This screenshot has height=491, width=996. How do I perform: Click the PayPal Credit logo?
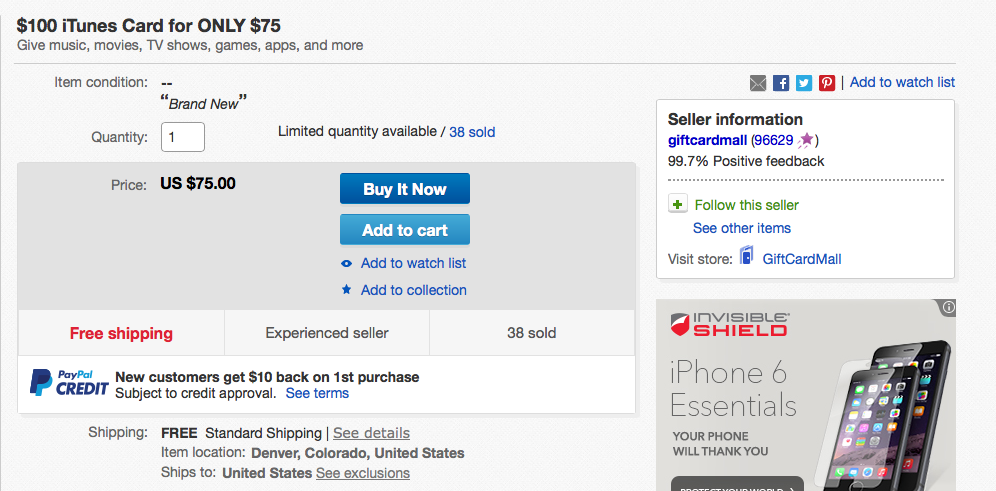coord(68,383)
